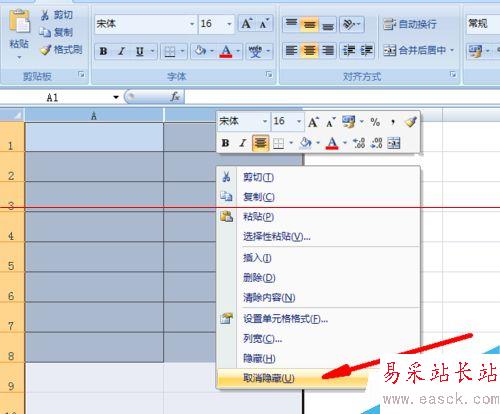Screen dimensions: 500x414
Task: Choose Unhide (取消隐藏) from context menu
Action: pyautogui.click(x=293, y=378)
